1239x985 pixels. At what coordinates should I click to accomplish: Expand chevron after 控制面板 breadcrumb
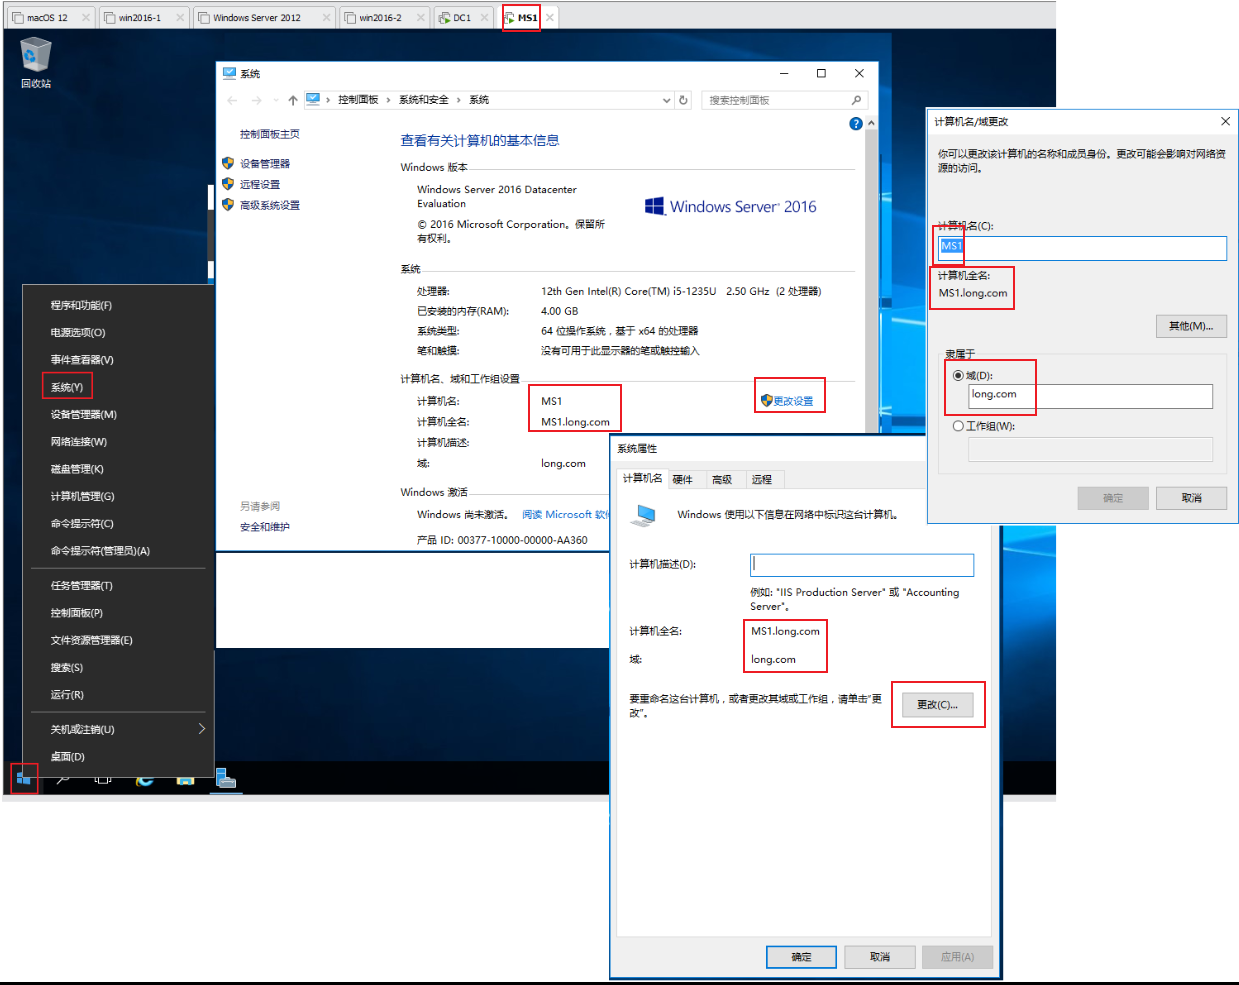tap(389, 100)
